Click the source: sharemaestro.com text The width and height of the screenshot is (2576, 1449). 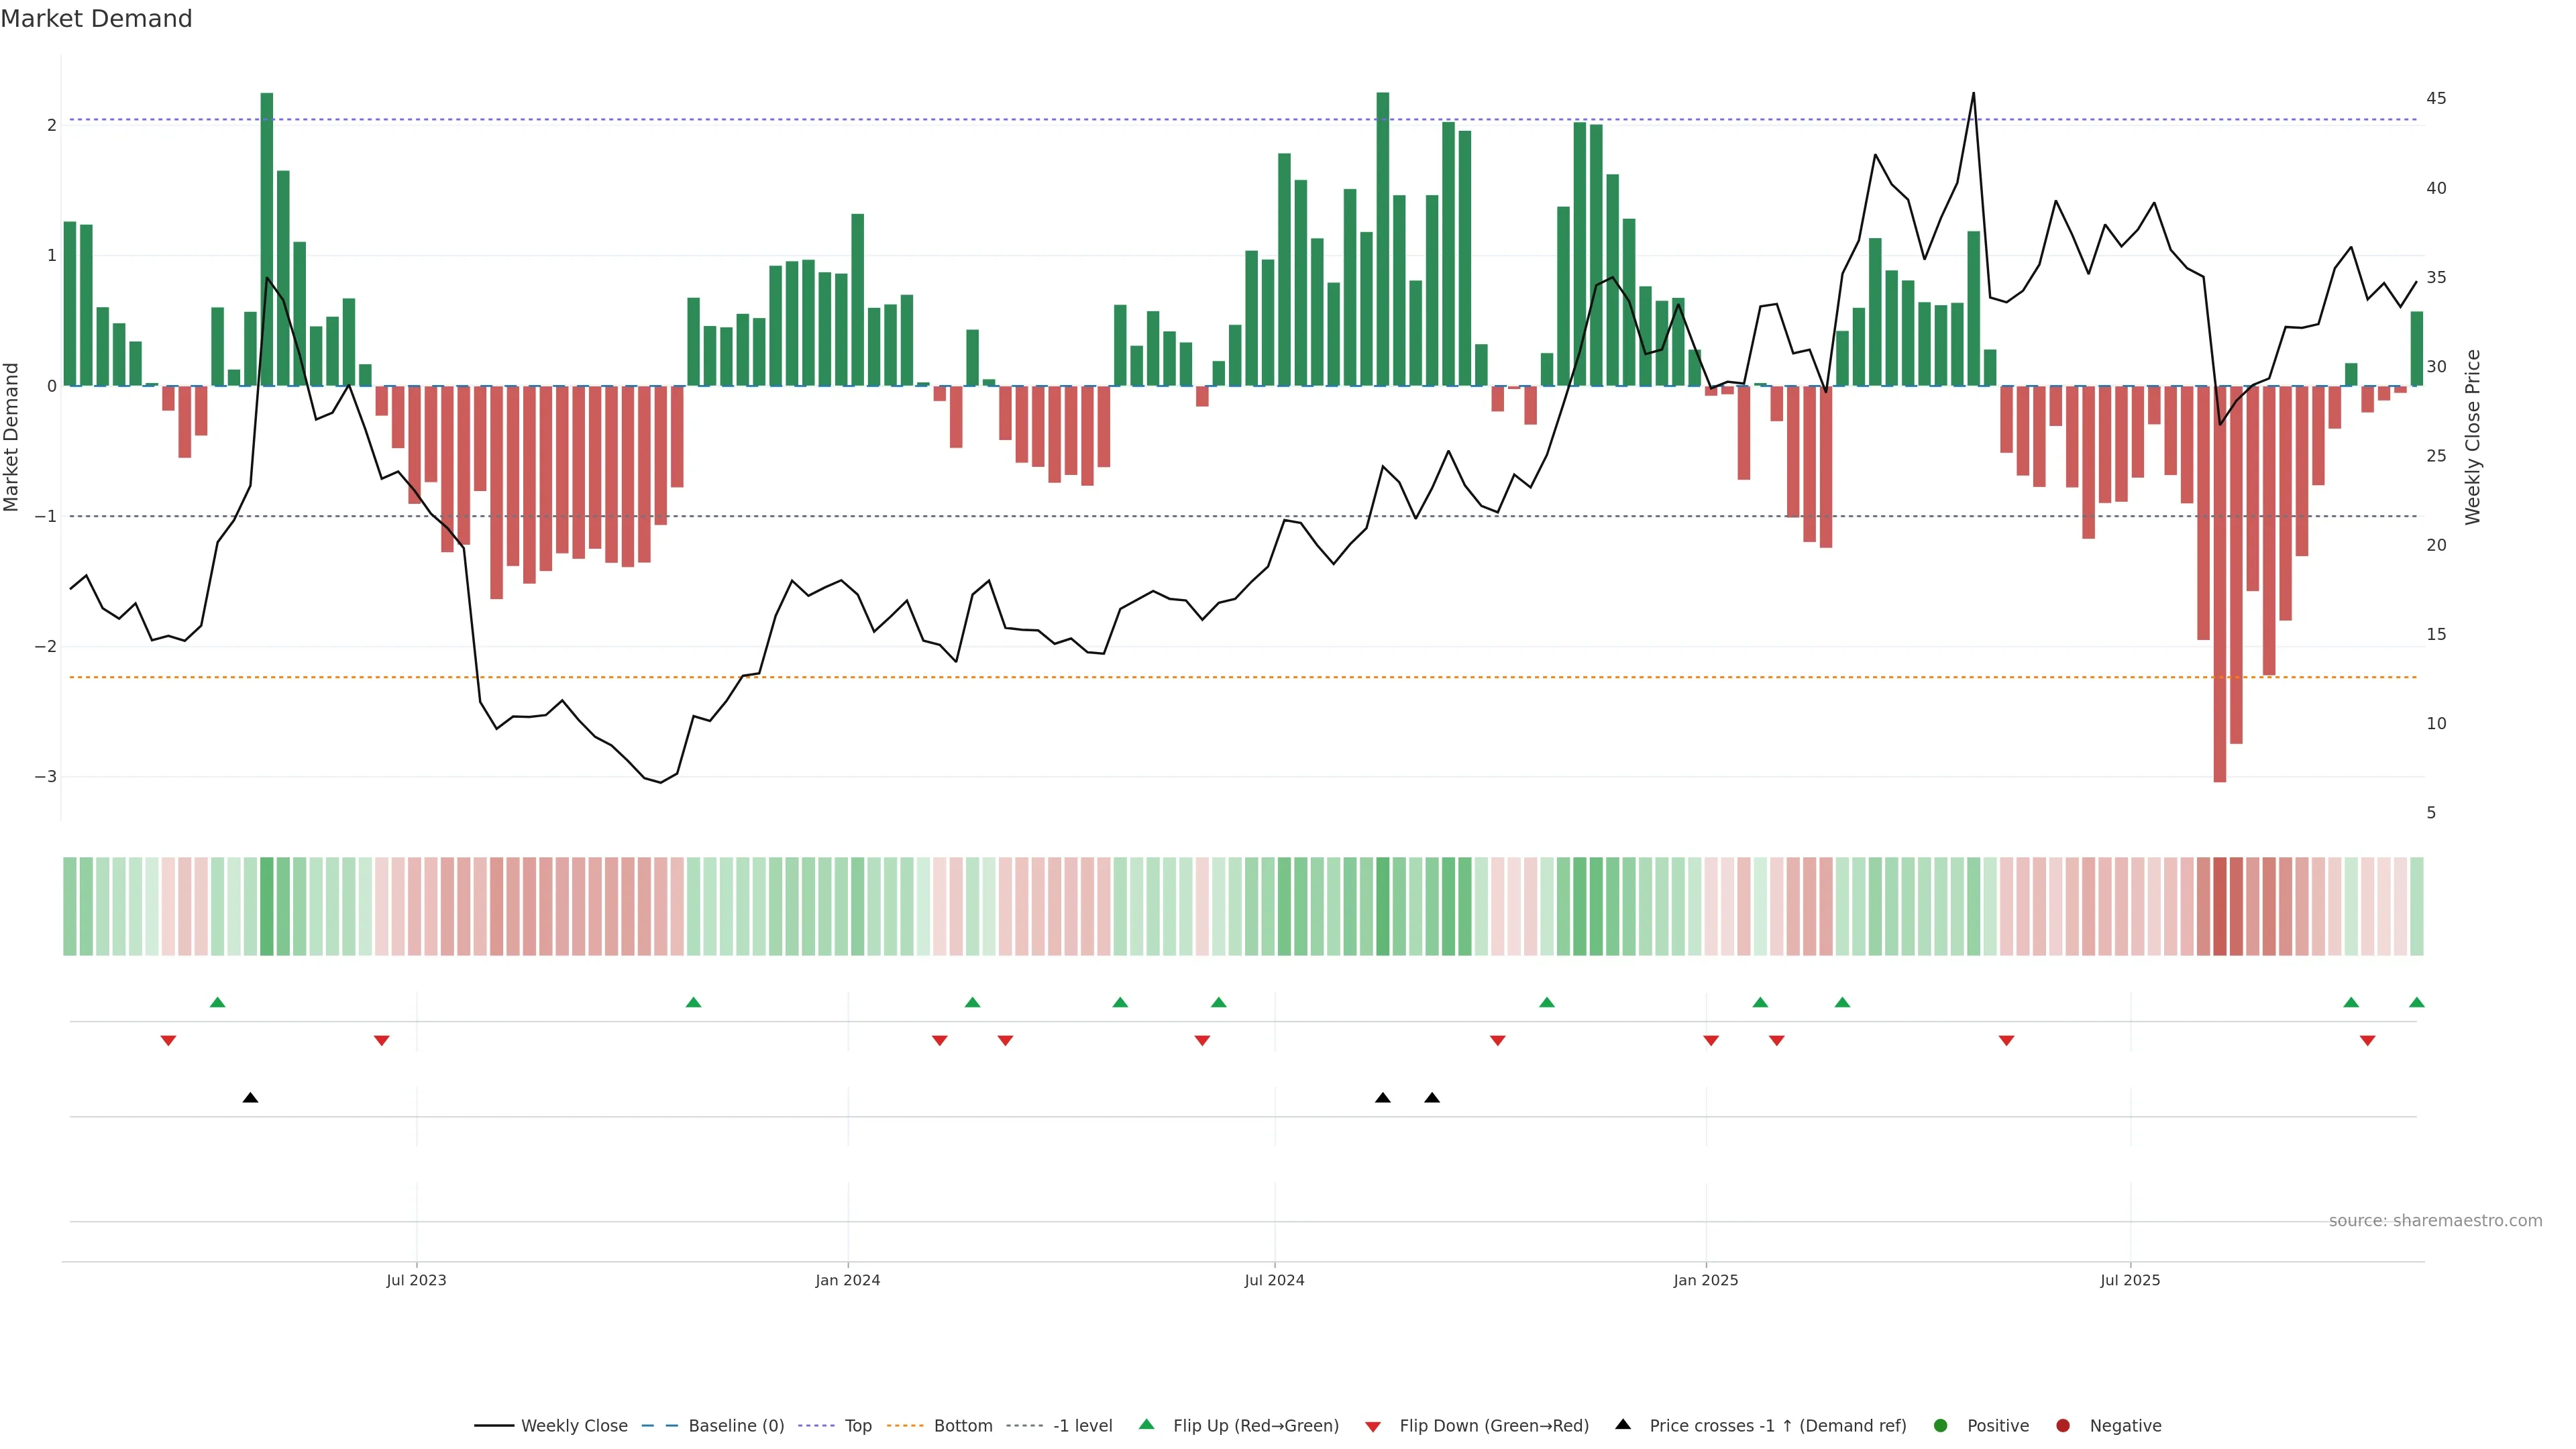click(2435, 1221)
